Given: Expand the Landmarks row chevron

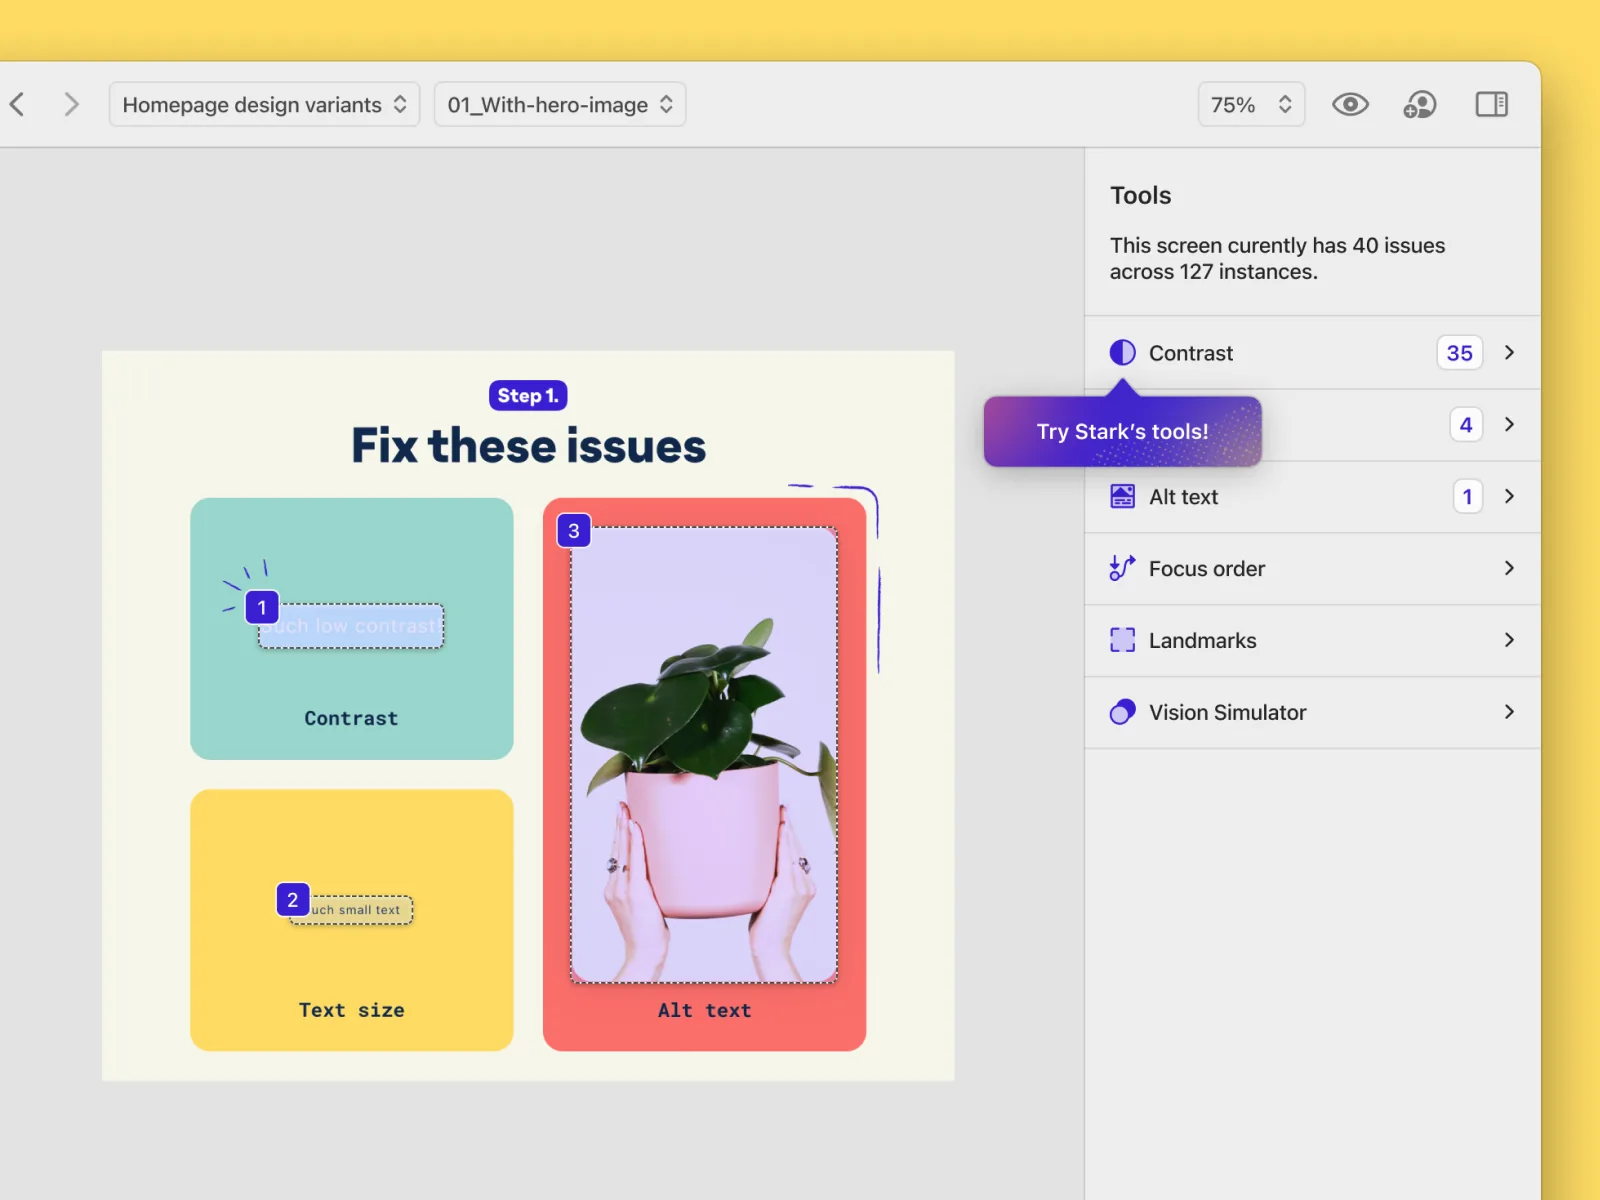Looking at the screenshot, I should (1509, 640).
